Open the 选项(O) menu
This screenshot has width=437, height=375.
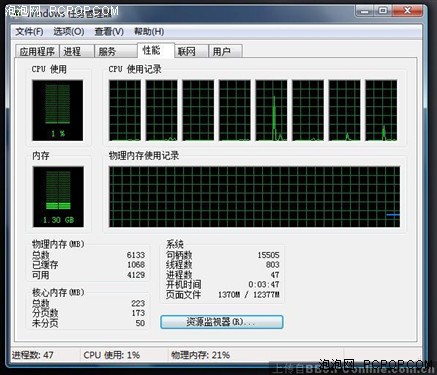[x=69, y=32]
